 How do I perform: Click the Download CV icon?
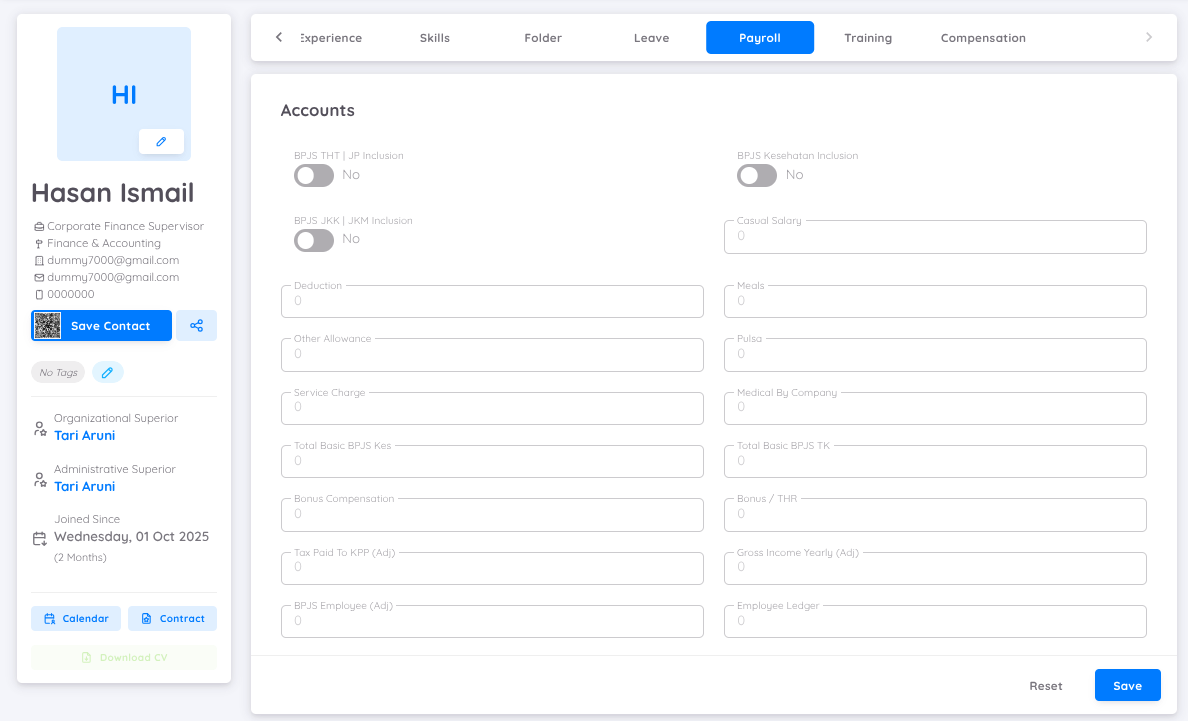[86, 657]
